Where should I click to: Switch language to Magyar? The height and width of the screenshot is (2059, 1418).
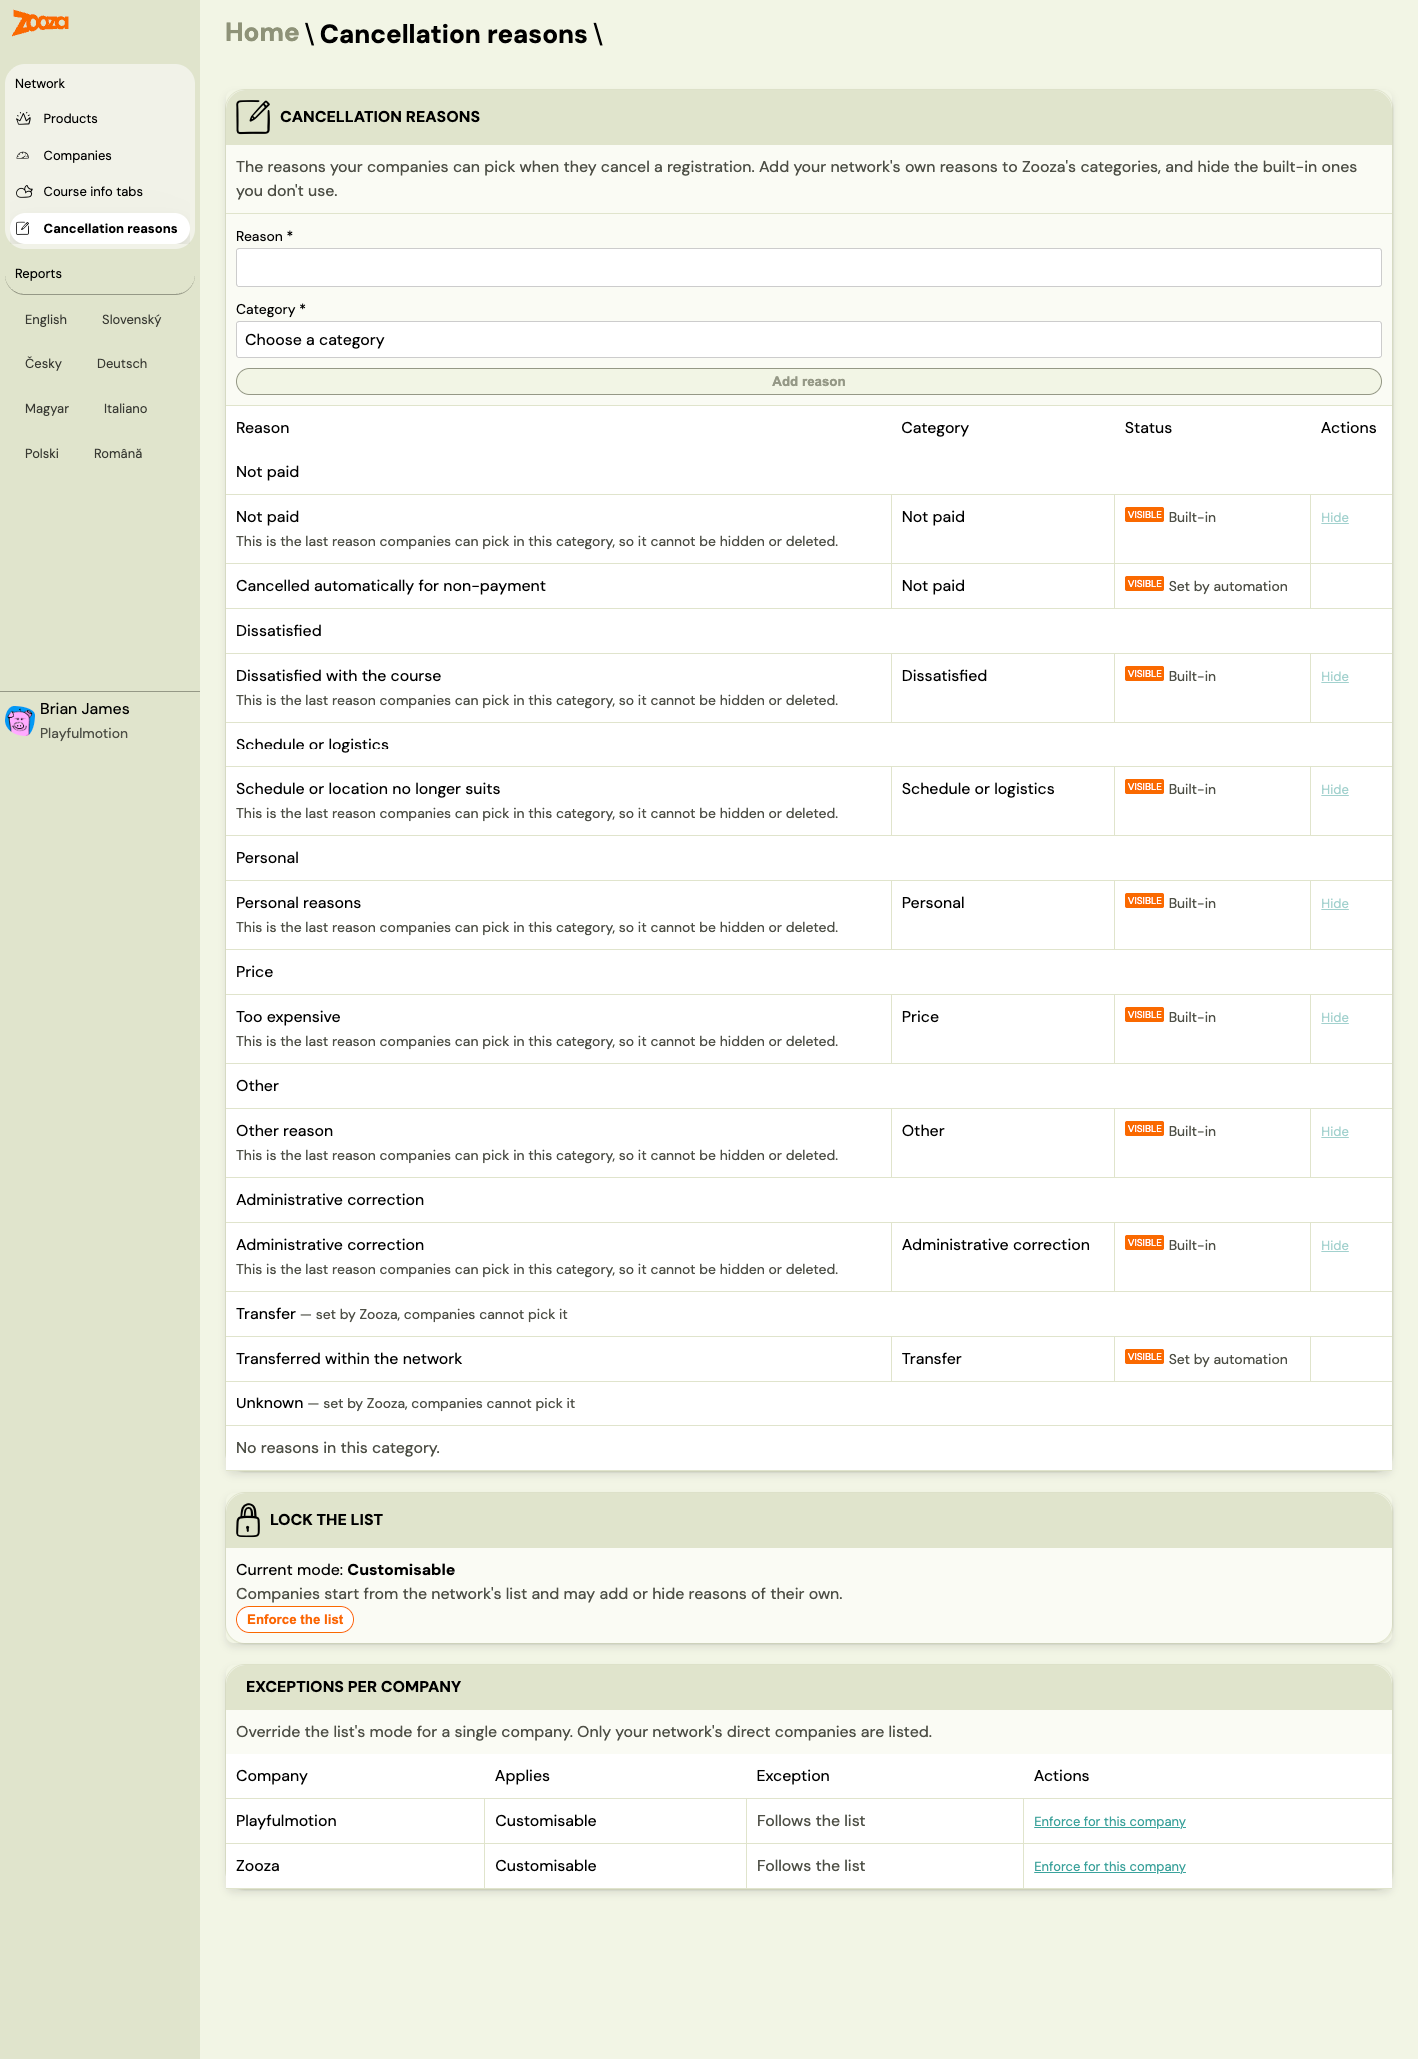(47, 408)
